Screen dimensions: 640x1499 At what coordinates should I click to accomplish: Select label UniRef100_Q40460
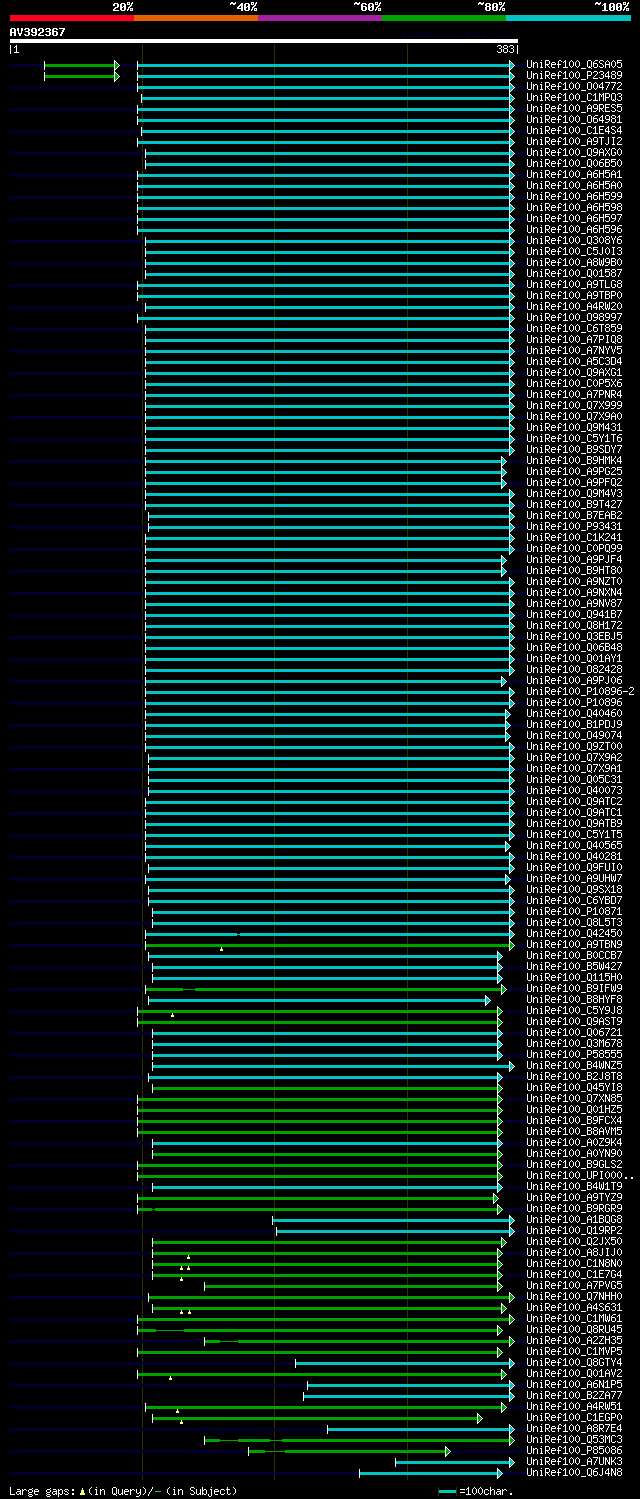click(574, 714)
